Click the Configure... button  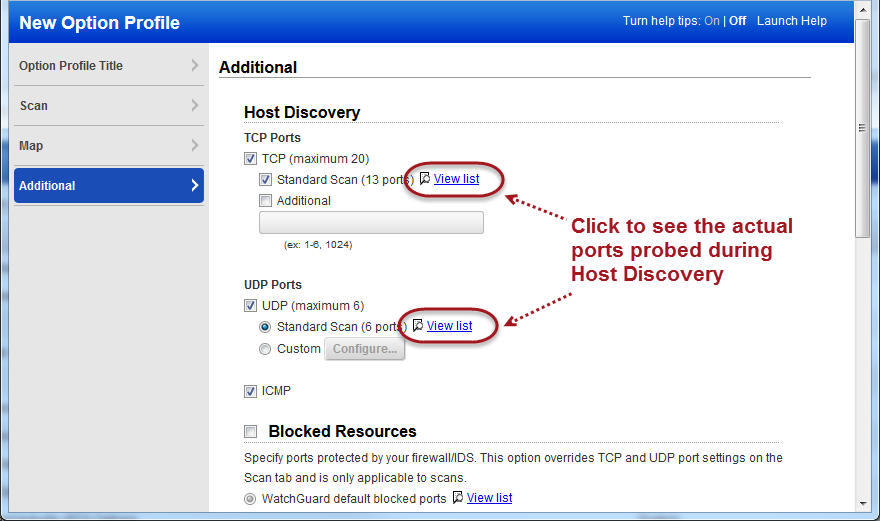coord(365,349)
